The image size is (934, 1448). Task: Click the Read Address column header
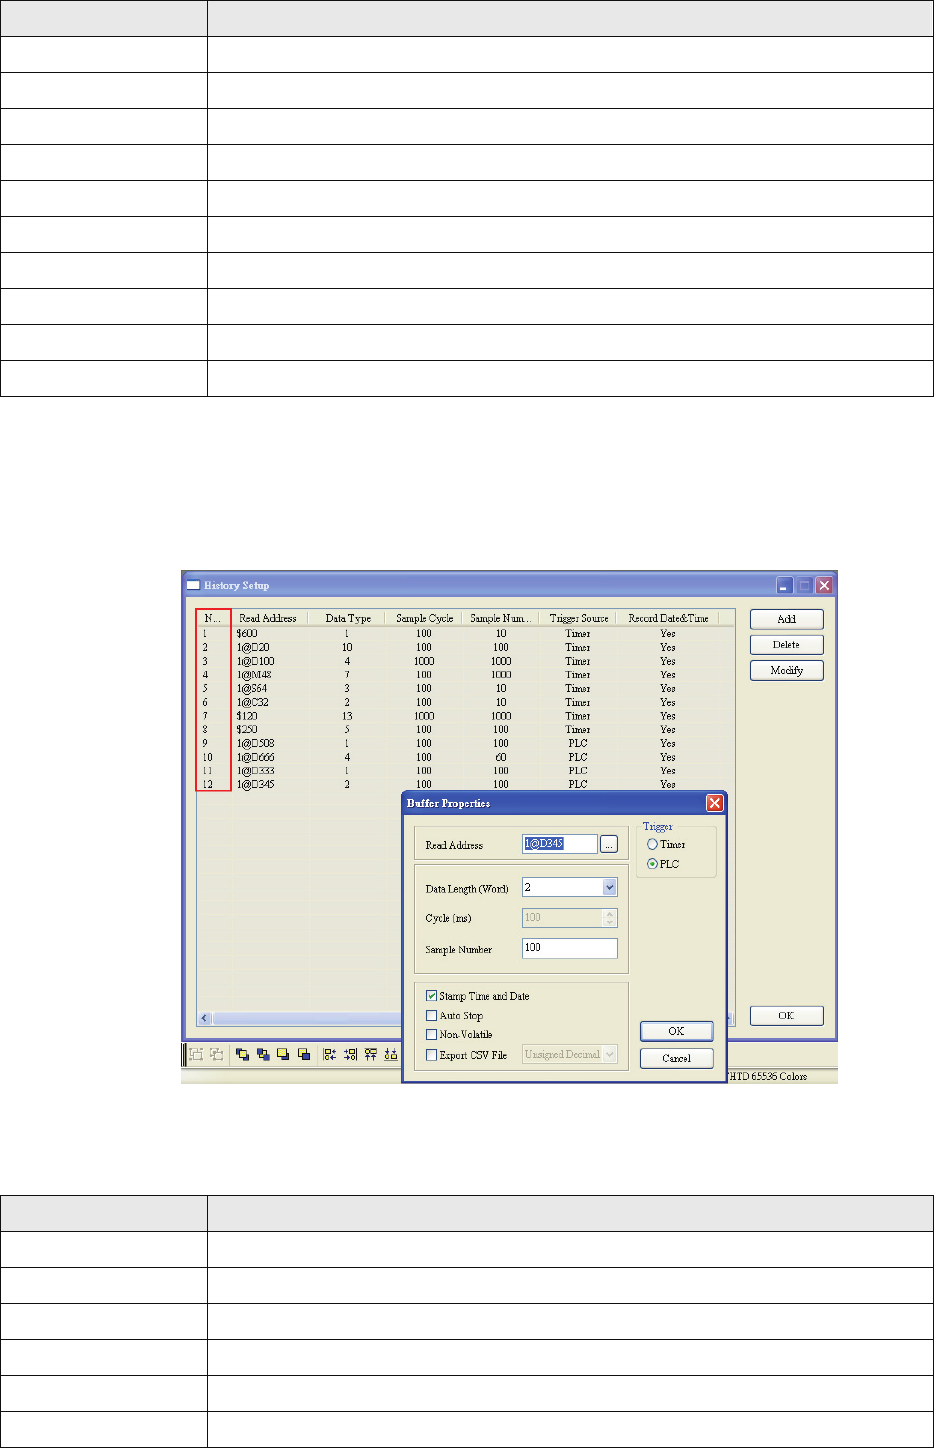point(268,618)
